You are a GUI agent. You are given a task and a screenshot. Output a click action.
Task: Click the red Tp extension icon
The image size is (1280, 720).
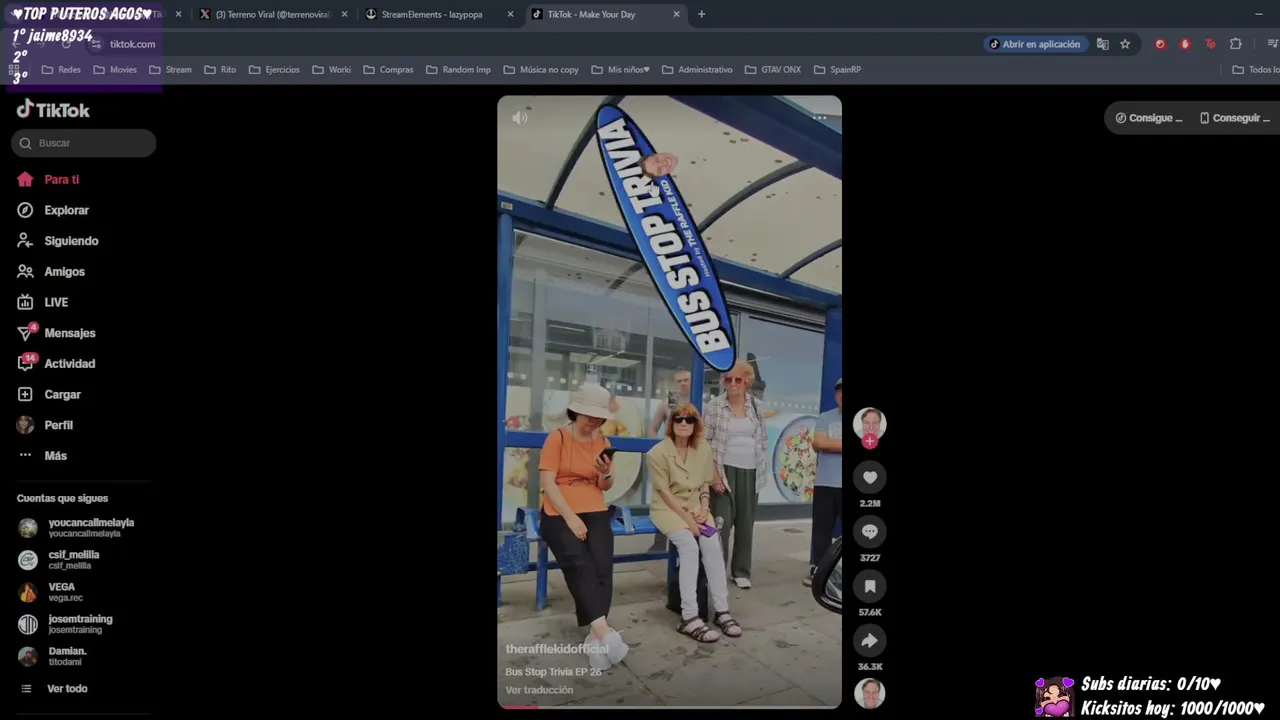point(1210,44)
